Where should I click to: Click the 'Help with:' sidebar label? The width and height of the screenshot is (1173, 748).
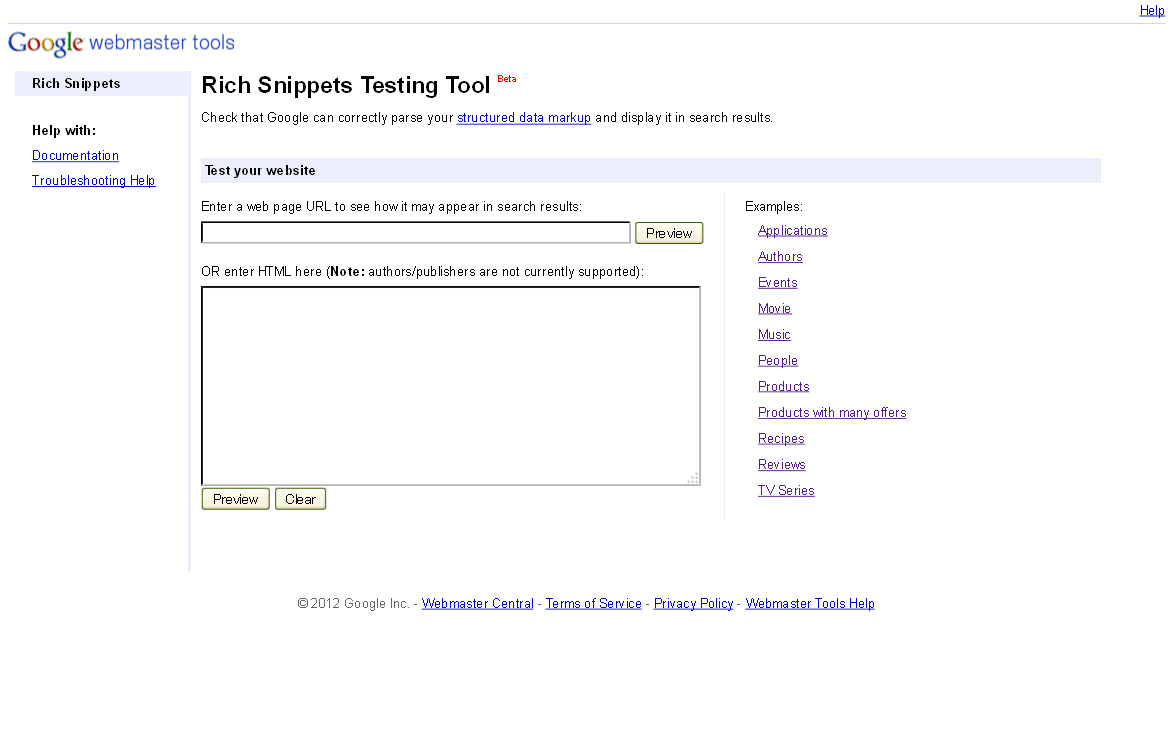click(x=64, y=130)
